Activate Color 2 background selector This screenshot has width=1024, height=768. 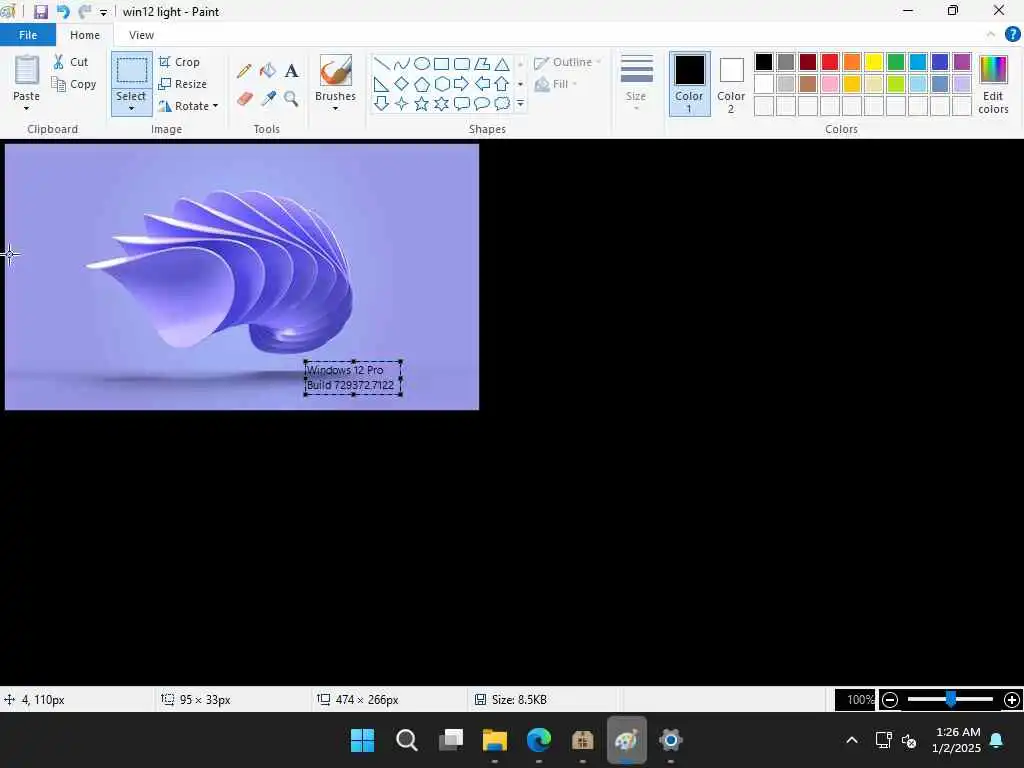[x=731, y=84]
